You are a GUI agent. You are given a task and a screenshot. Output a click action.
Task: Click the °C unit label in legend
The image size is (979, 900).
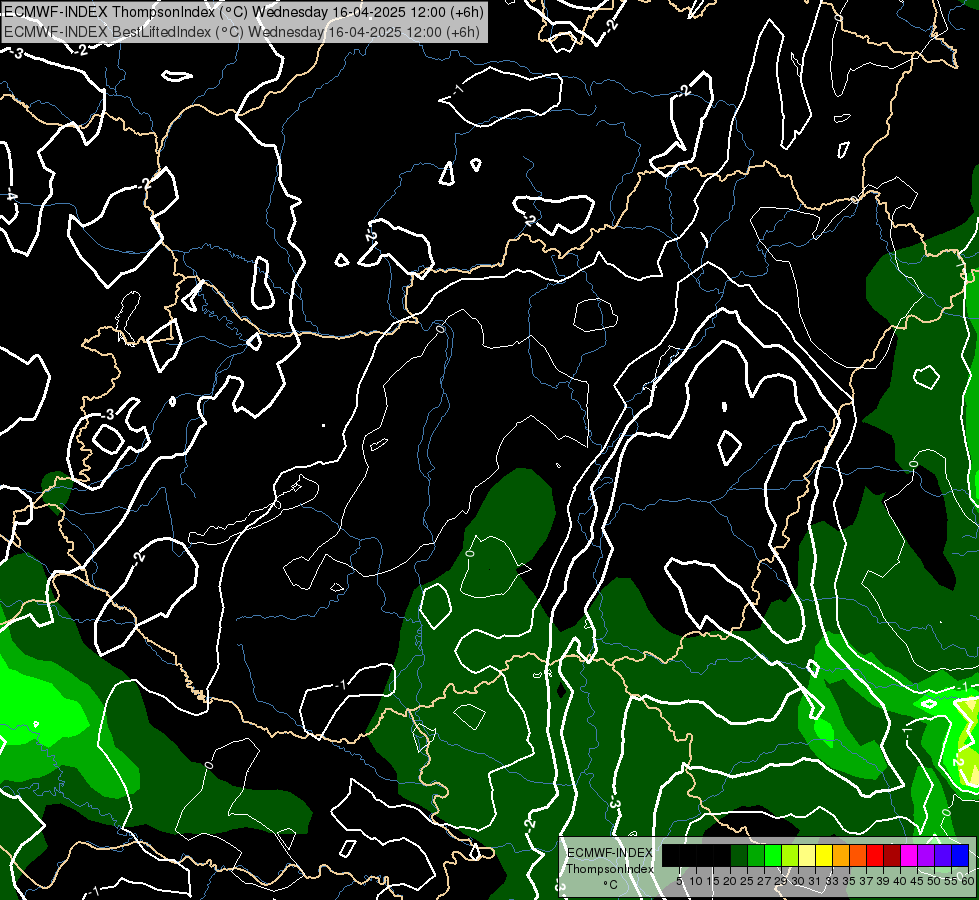611,885
